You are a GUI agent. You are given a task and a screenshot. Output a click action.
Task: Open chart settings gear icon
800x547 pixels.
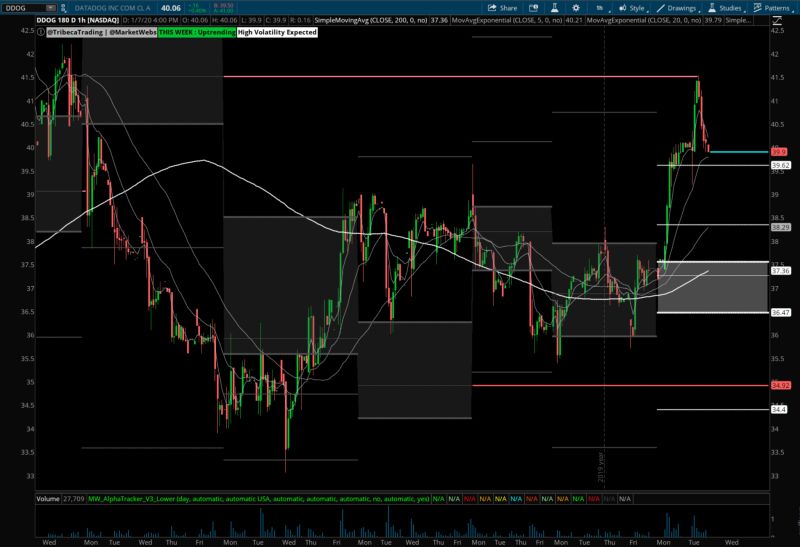[576, 8]
